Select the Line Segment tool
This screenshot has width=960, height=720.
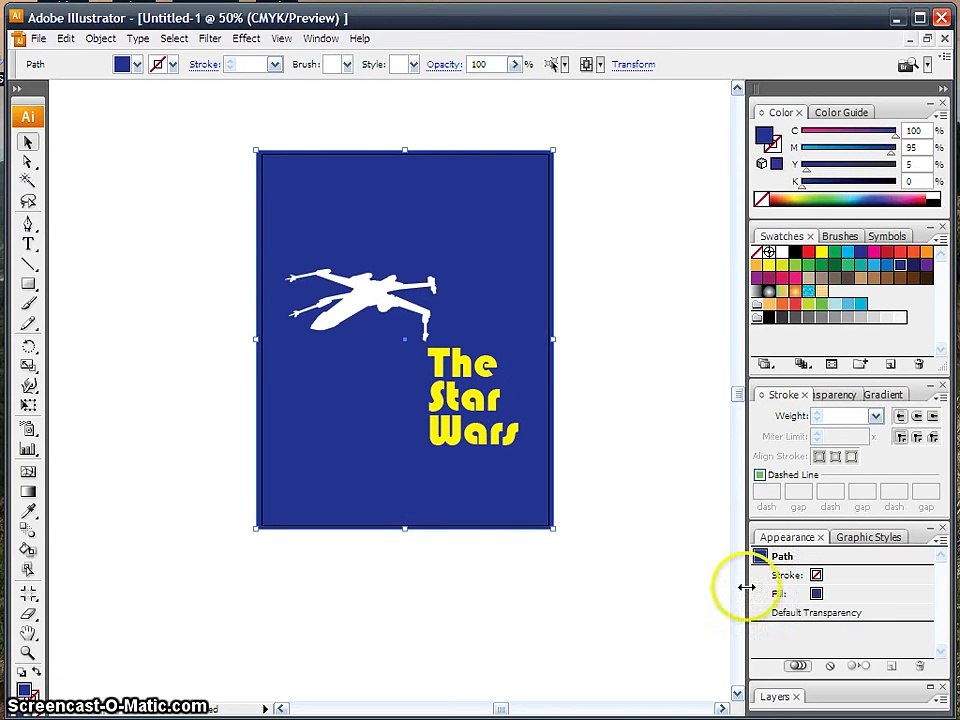(x=28, y=264)
